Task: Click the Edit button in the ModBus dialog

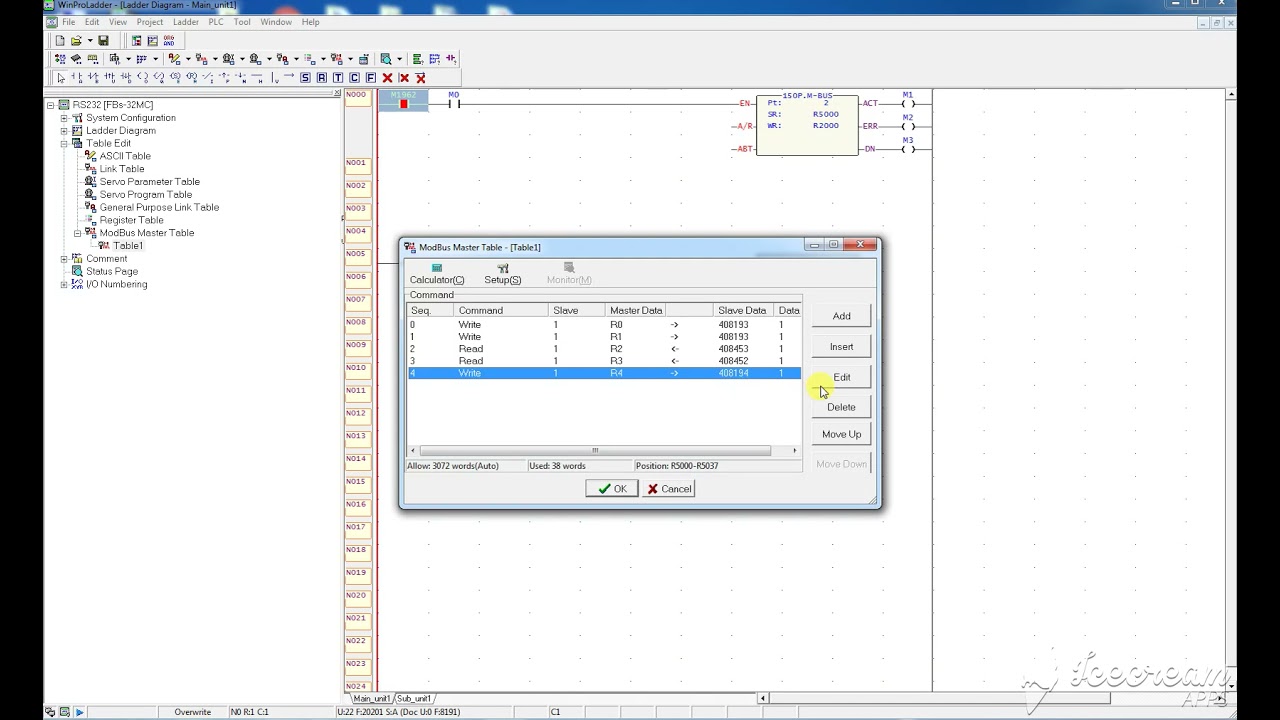Action: tap(842, 377)
